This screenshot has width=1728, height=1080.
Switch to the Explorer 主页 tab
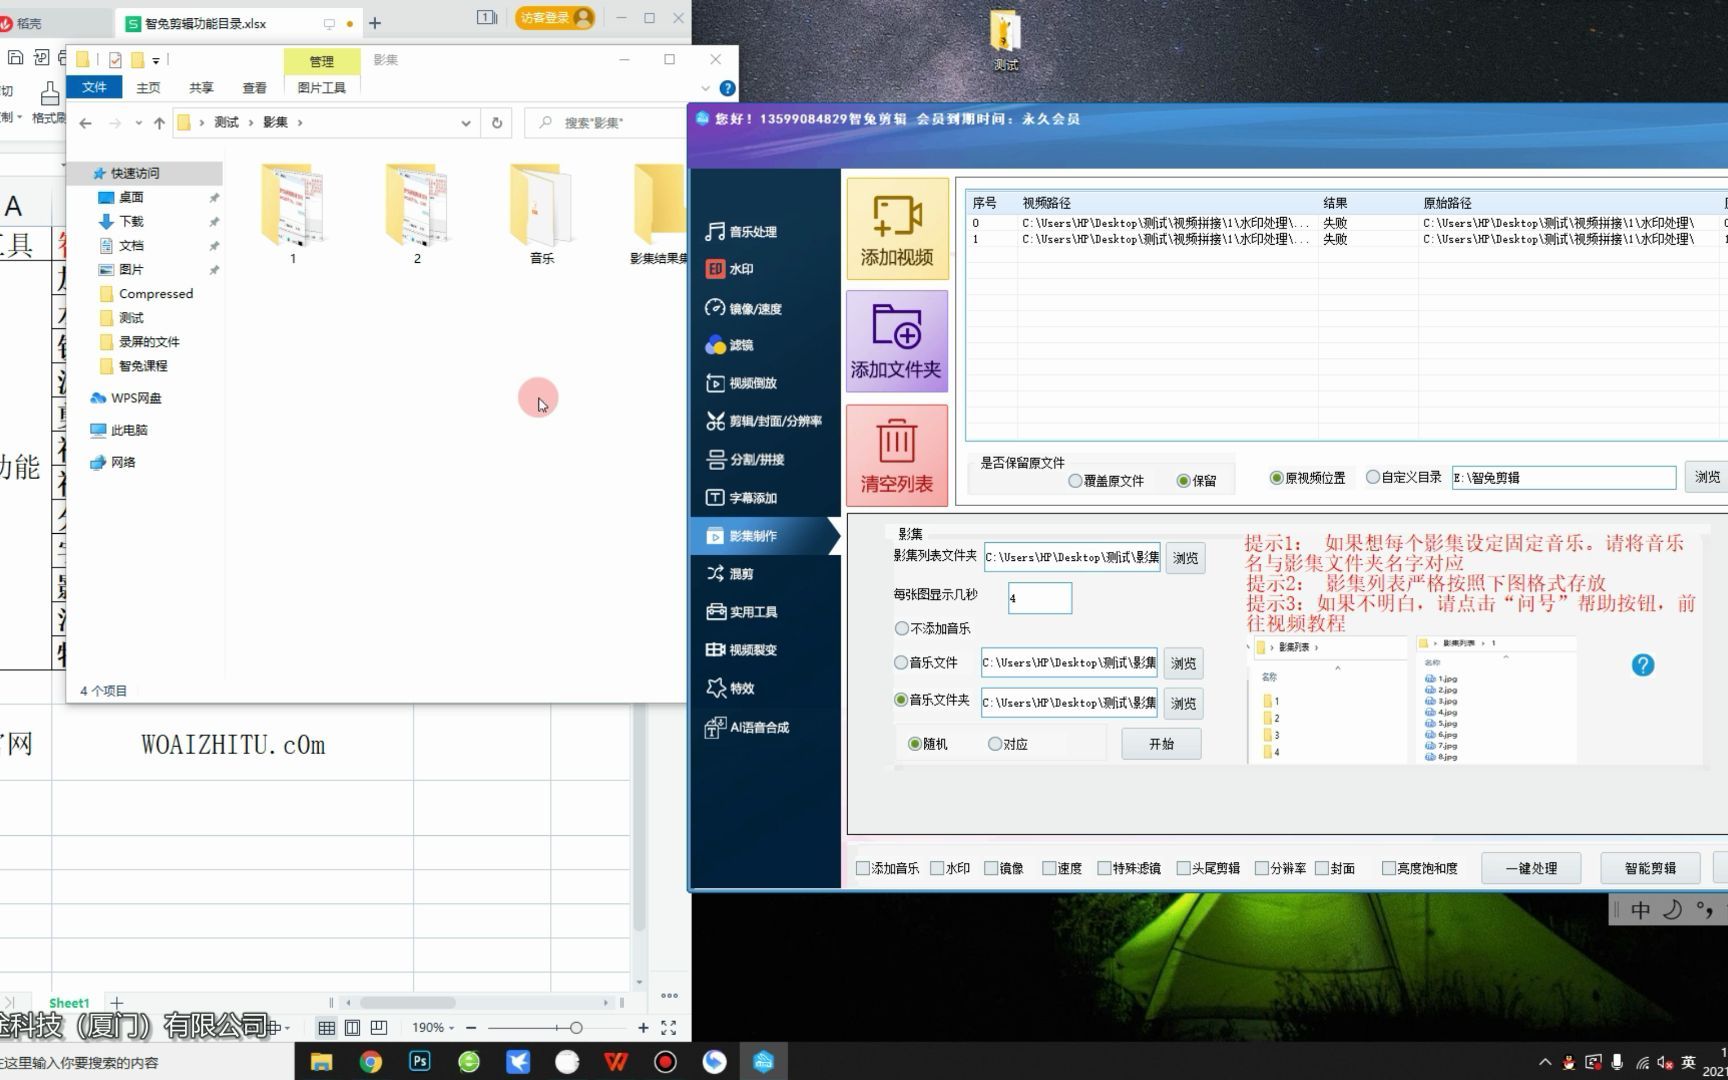coord(148,88)
